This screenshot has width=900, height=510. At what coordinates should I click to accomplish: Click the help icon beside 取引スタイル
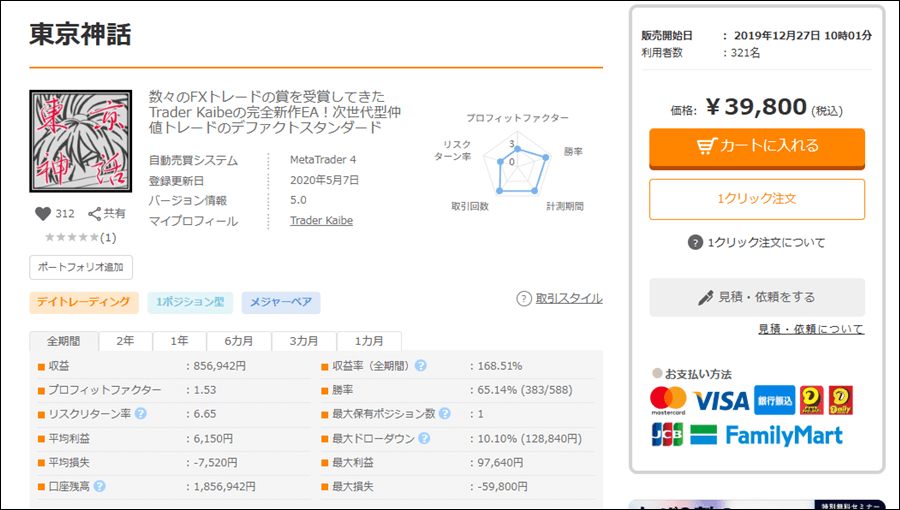click(x=524, y=298)
